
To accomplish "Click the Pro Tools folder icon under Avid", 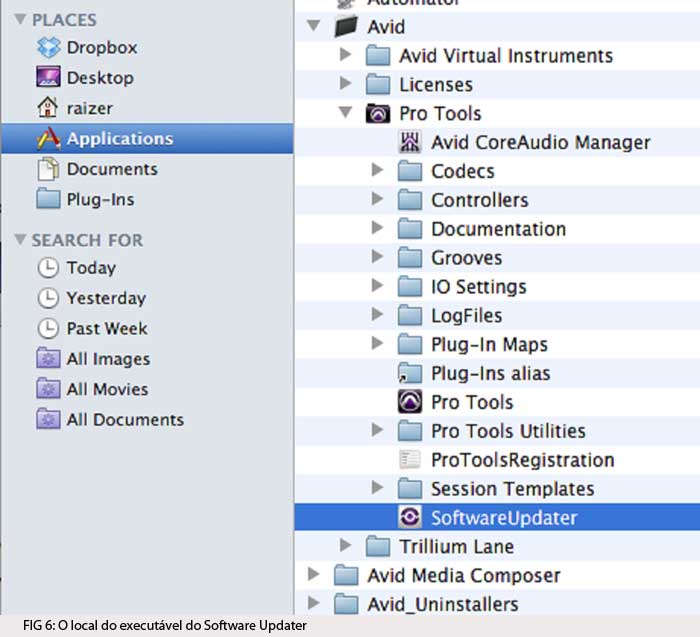I will point(378,113).
